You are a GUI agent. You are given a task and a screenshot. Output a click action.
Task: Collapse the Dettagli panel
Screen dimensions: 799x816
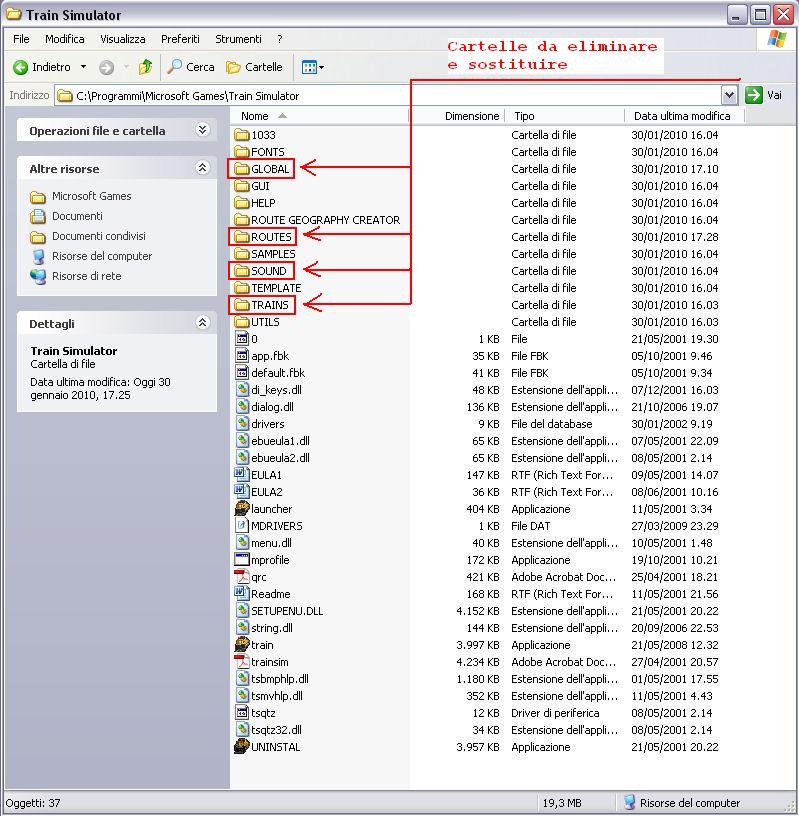(202, 323)
